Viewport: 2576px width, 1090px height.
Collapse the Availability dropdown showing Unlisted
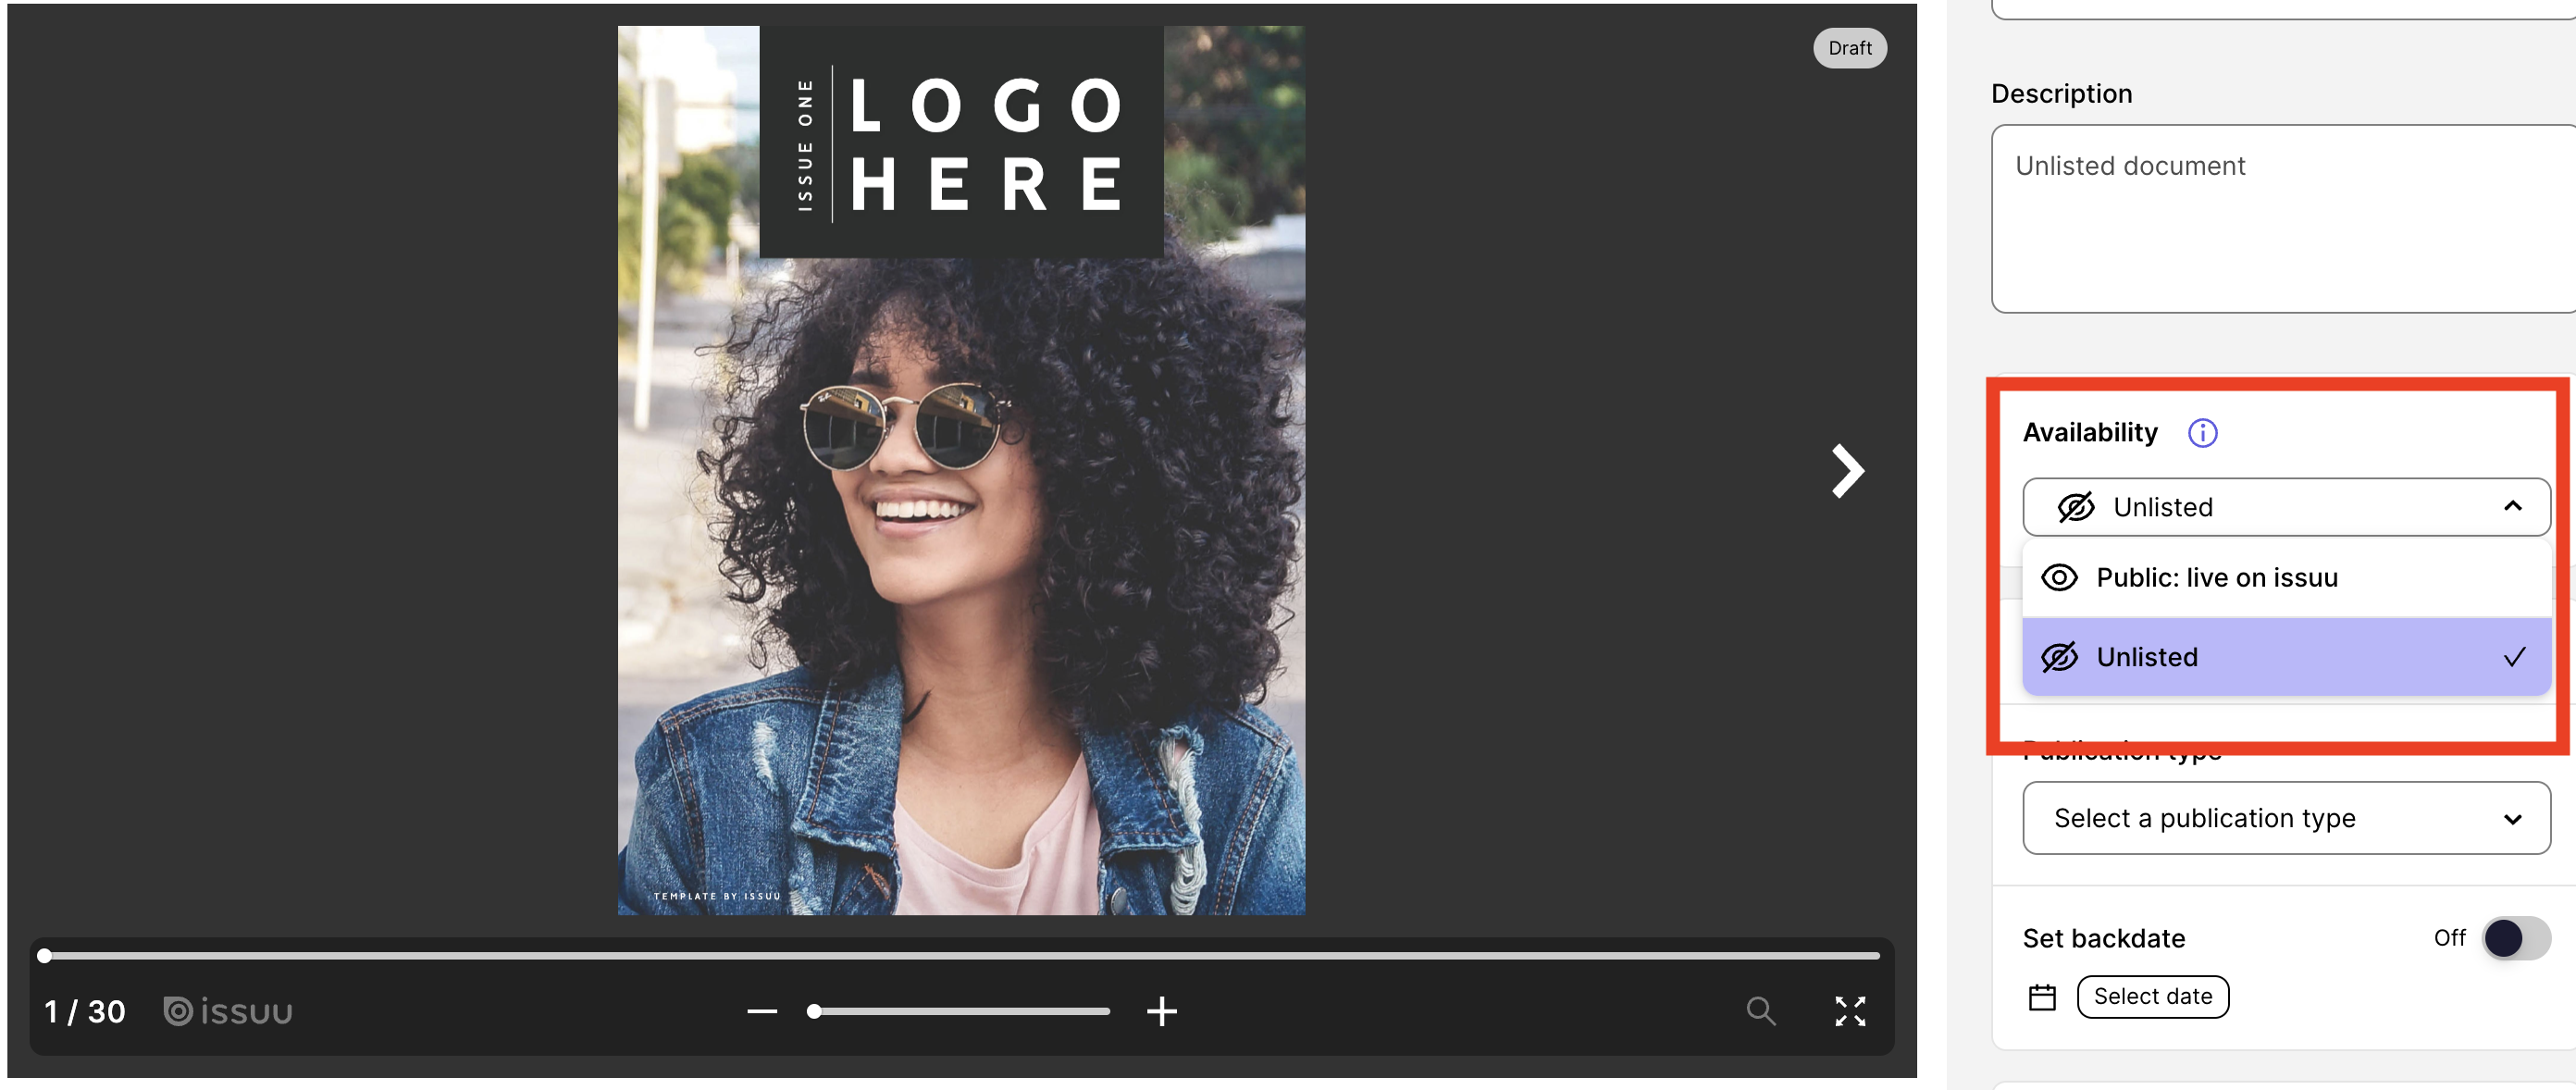(x=2286, y=507)
